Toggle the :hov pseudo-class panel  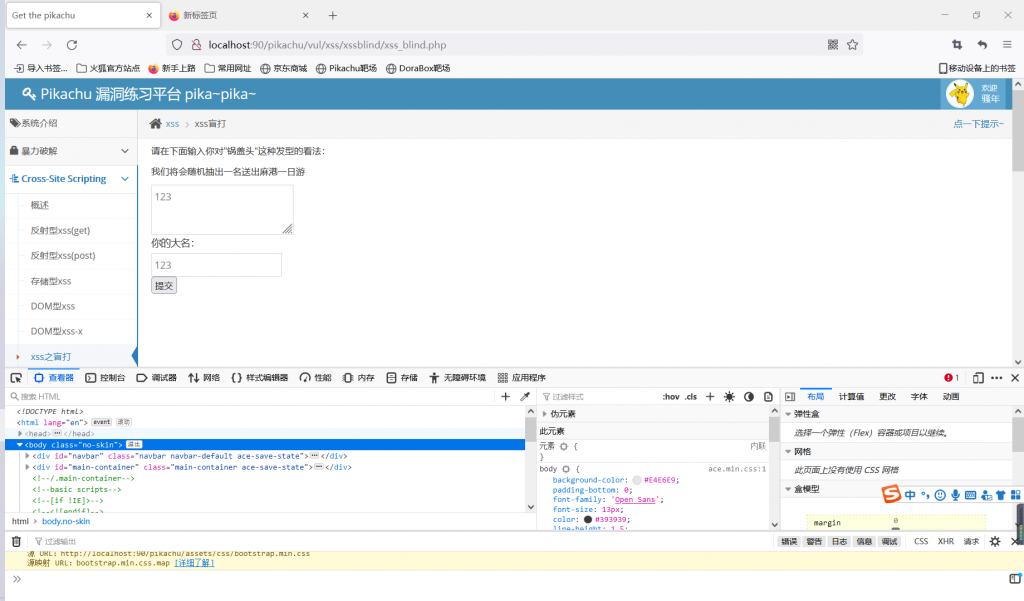click(670, 397)
